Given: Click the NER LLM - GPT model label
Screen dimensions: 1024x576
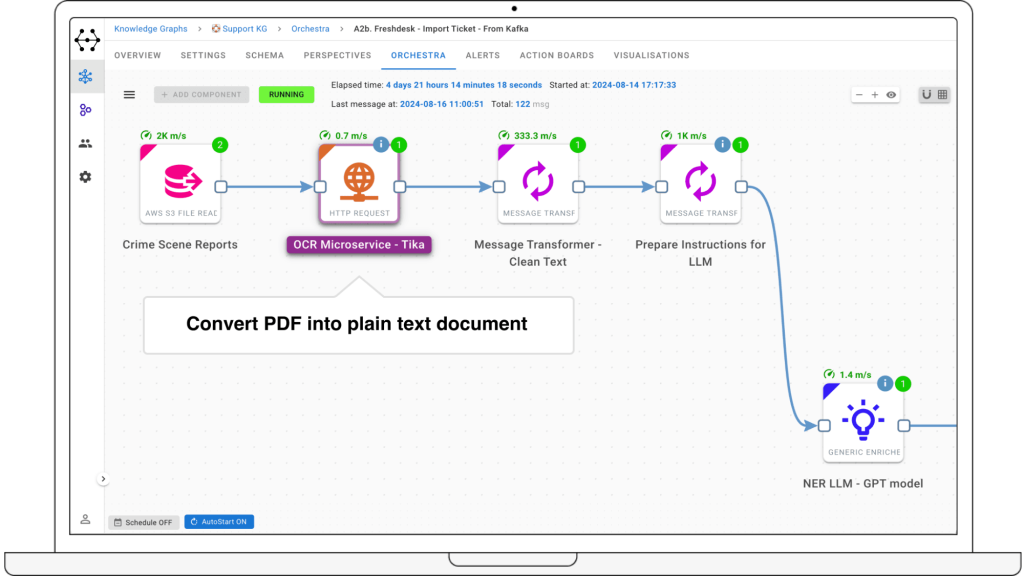Looking at the screenshot, I should [x=863, y=484].
